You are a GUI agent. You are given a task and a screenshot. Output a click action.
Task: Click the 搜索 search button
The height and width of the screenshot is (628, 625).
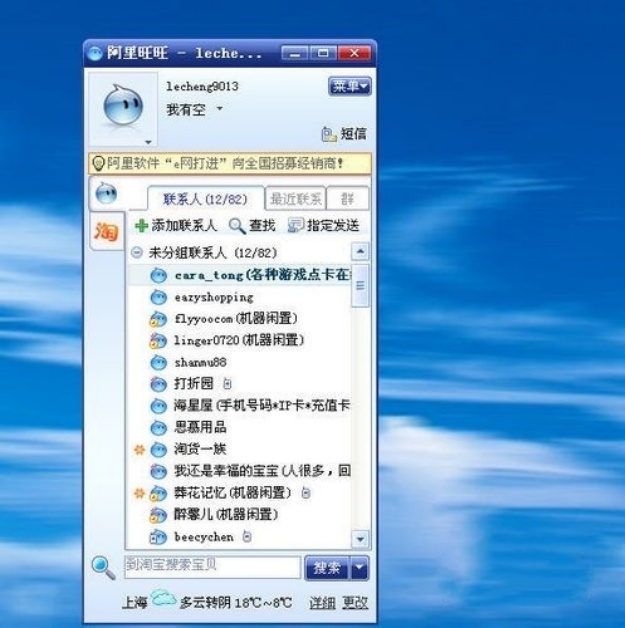pos(327,568)
